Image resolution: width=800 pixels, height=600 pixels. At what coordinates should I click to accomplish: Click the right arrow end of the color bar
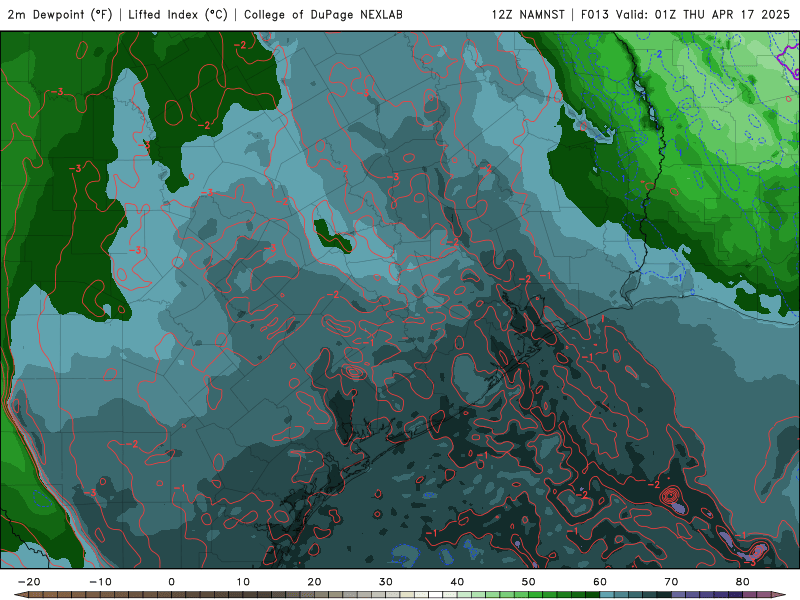pyautogui.click(x=779, y=594)
